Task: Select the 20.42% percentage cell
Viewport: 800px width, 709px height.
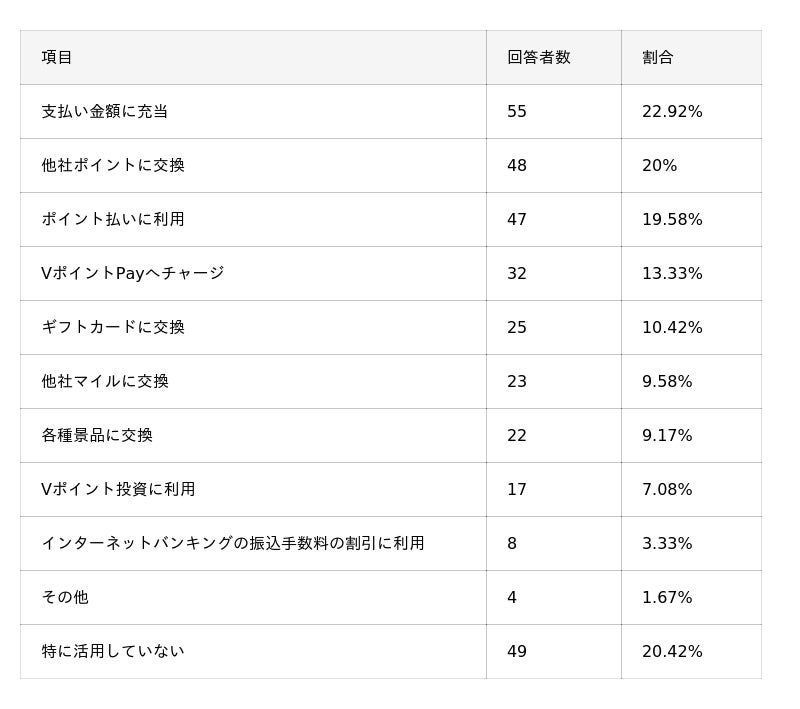Action: pyautogui.click(x=672, y=652)
